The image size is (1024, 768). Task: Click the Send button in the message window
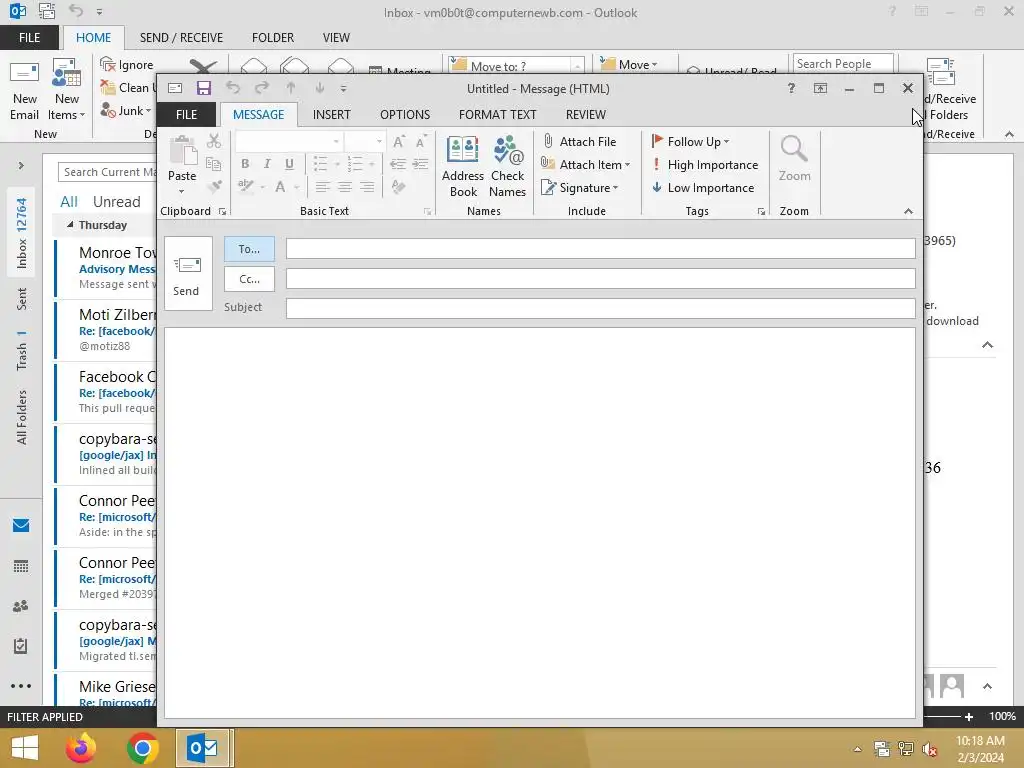[x=188, y=274]
